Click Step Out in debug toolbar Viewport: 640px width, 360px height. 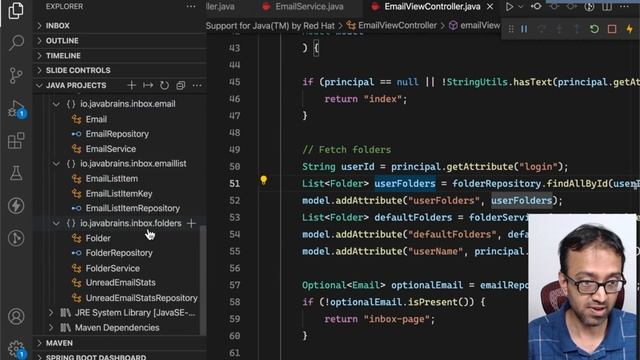point(576,29)
